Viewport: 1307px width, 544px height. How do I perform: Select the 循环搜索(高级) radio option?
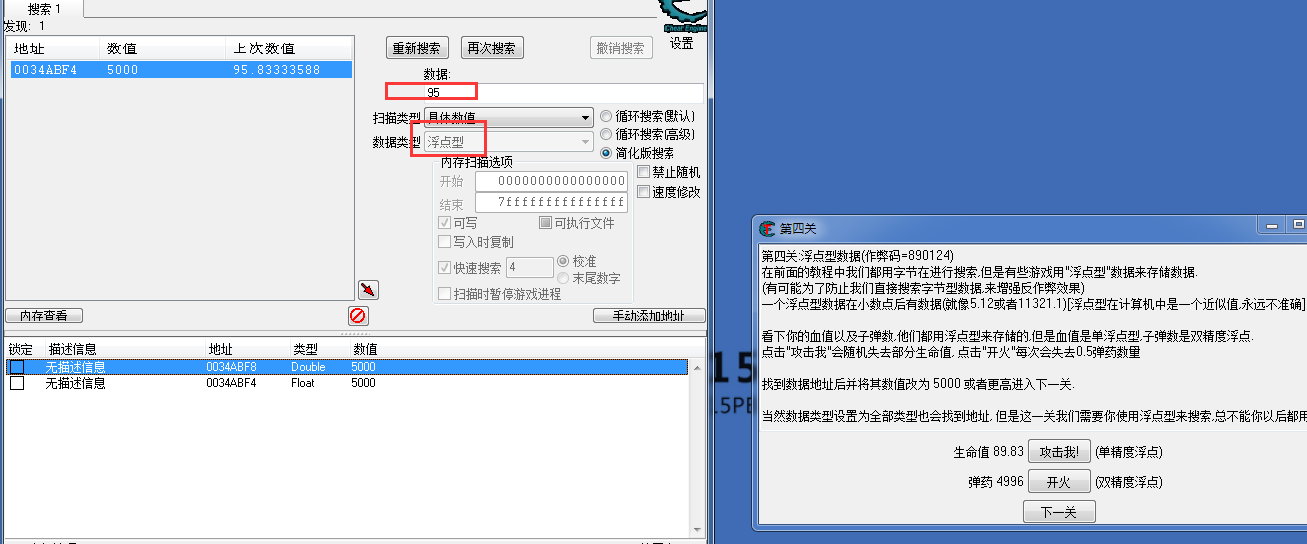click(x=606, y=134)
